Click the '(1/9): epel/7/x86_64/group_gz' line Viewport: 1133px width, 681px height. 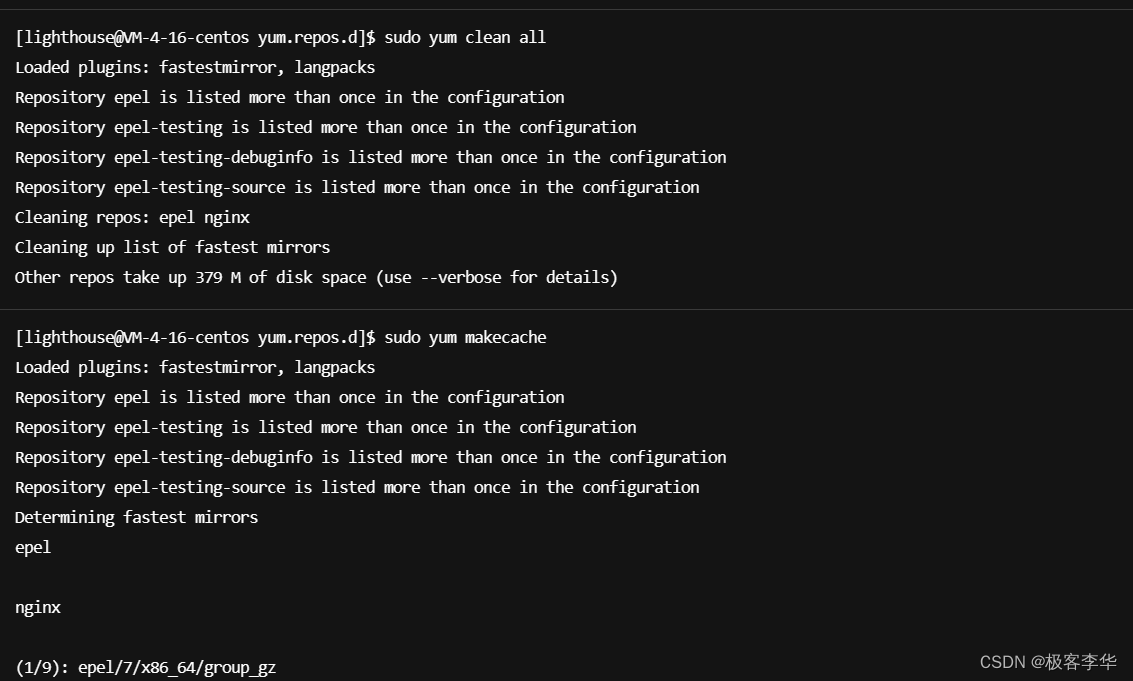click(145, 668)
